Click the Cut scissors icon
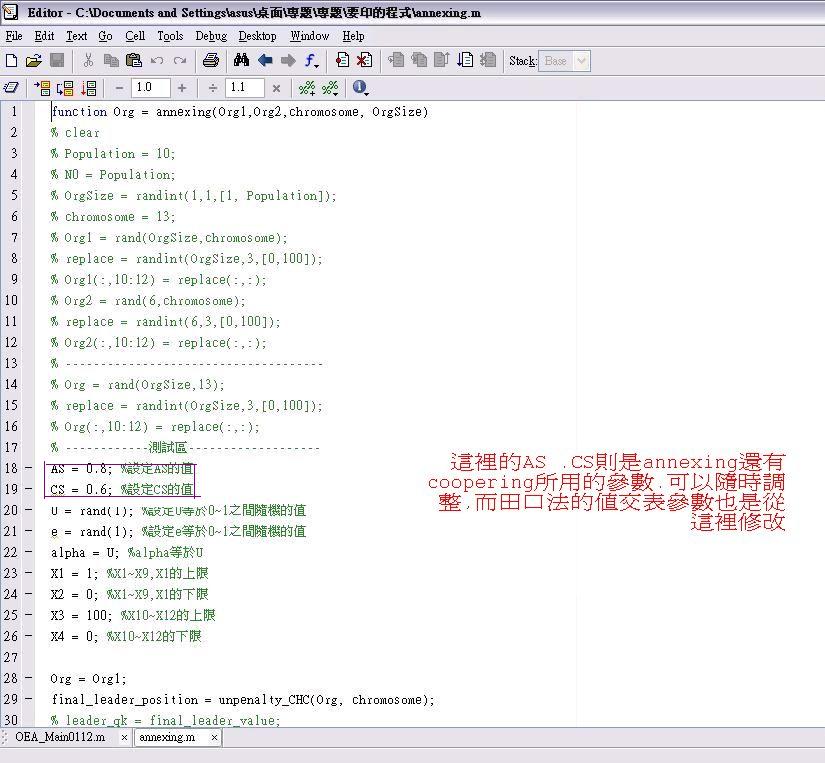Viewport: 825px width, 763px height. [88, 61]
